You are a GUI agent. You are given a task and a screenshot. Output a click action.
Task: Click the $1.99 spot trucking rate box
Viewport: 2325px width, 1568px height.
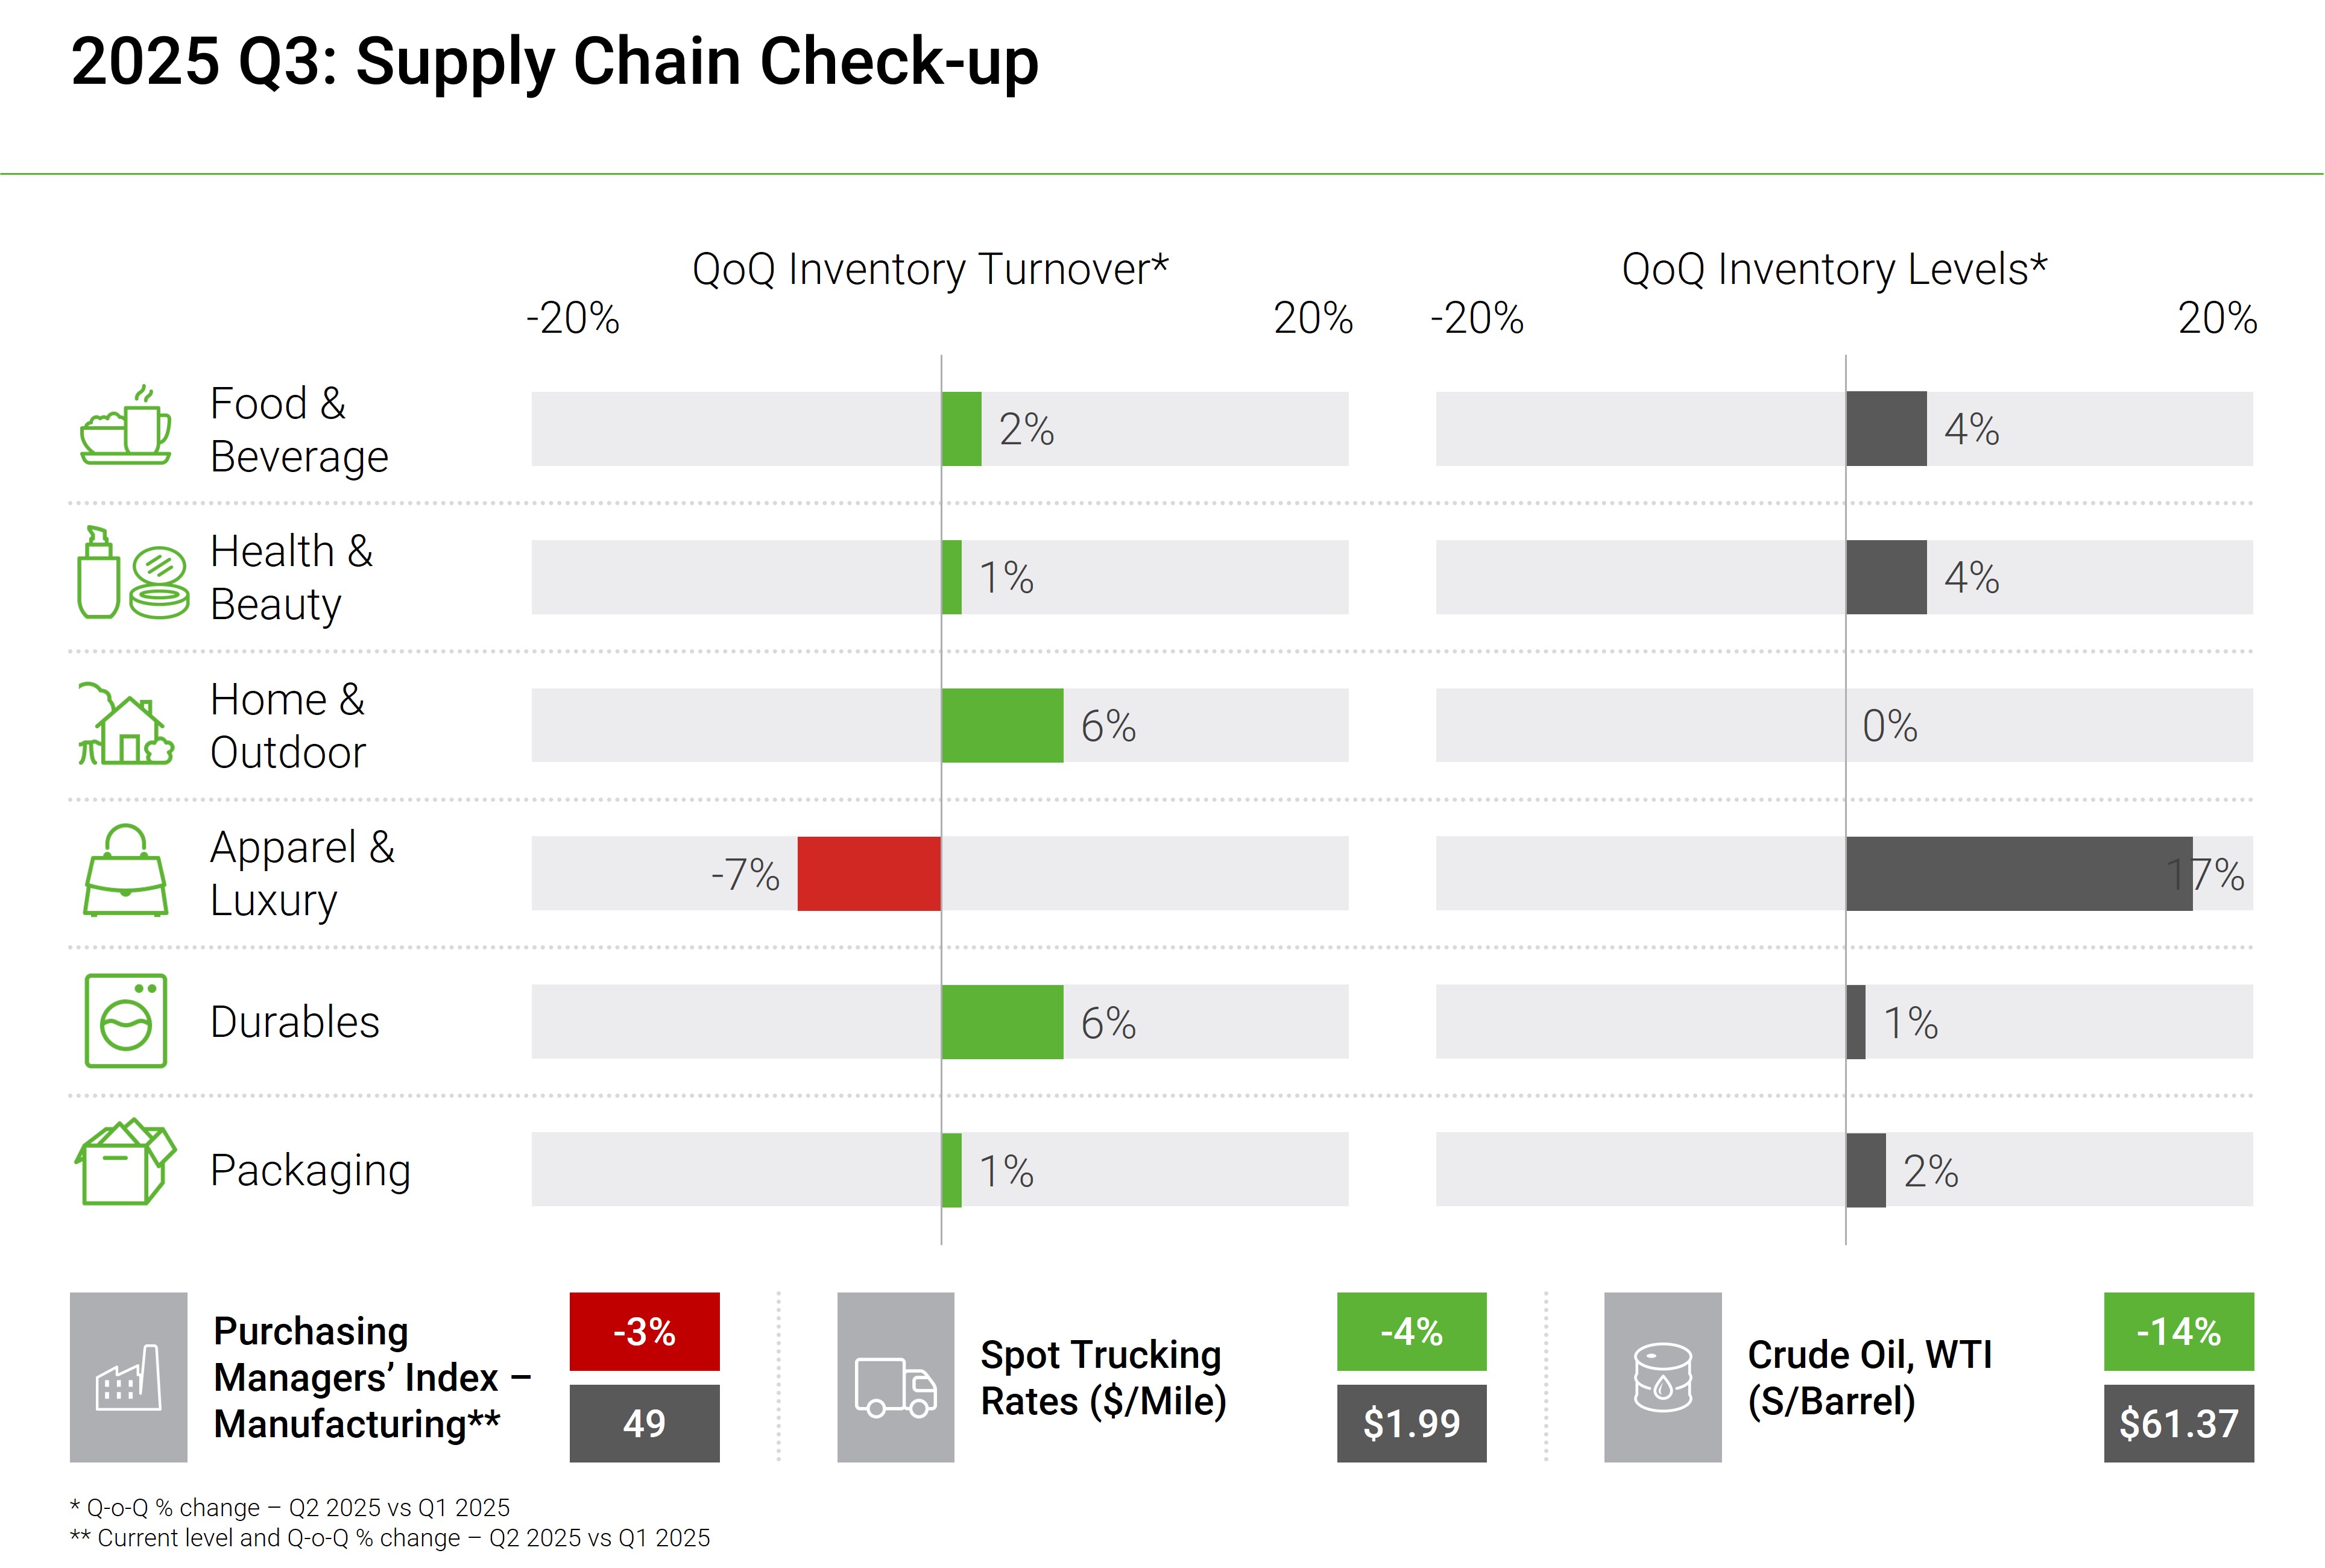click(1411, 1423)
